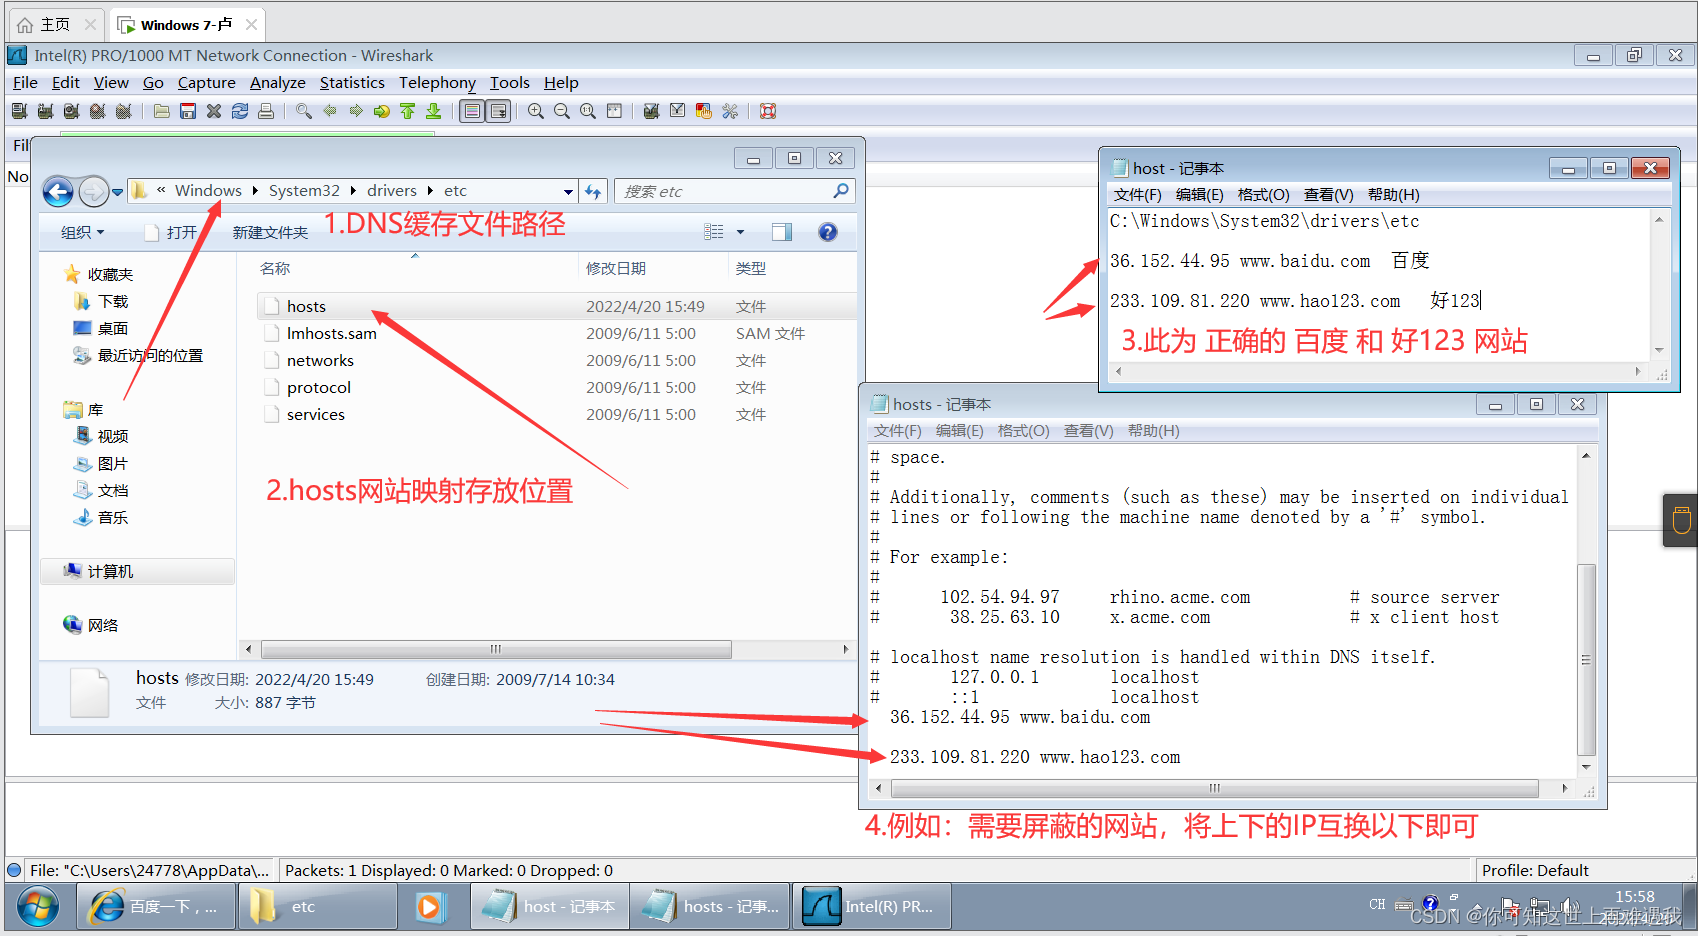Toggle packet list colorization in Wireshark
The image size is (1698, 936).
[472, 111]
